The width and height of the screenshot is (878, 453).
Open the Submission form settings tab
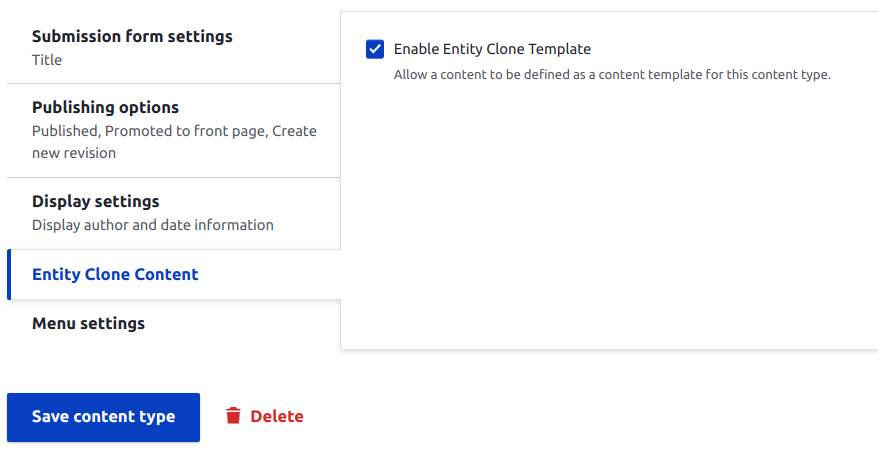tap(132, 37)
